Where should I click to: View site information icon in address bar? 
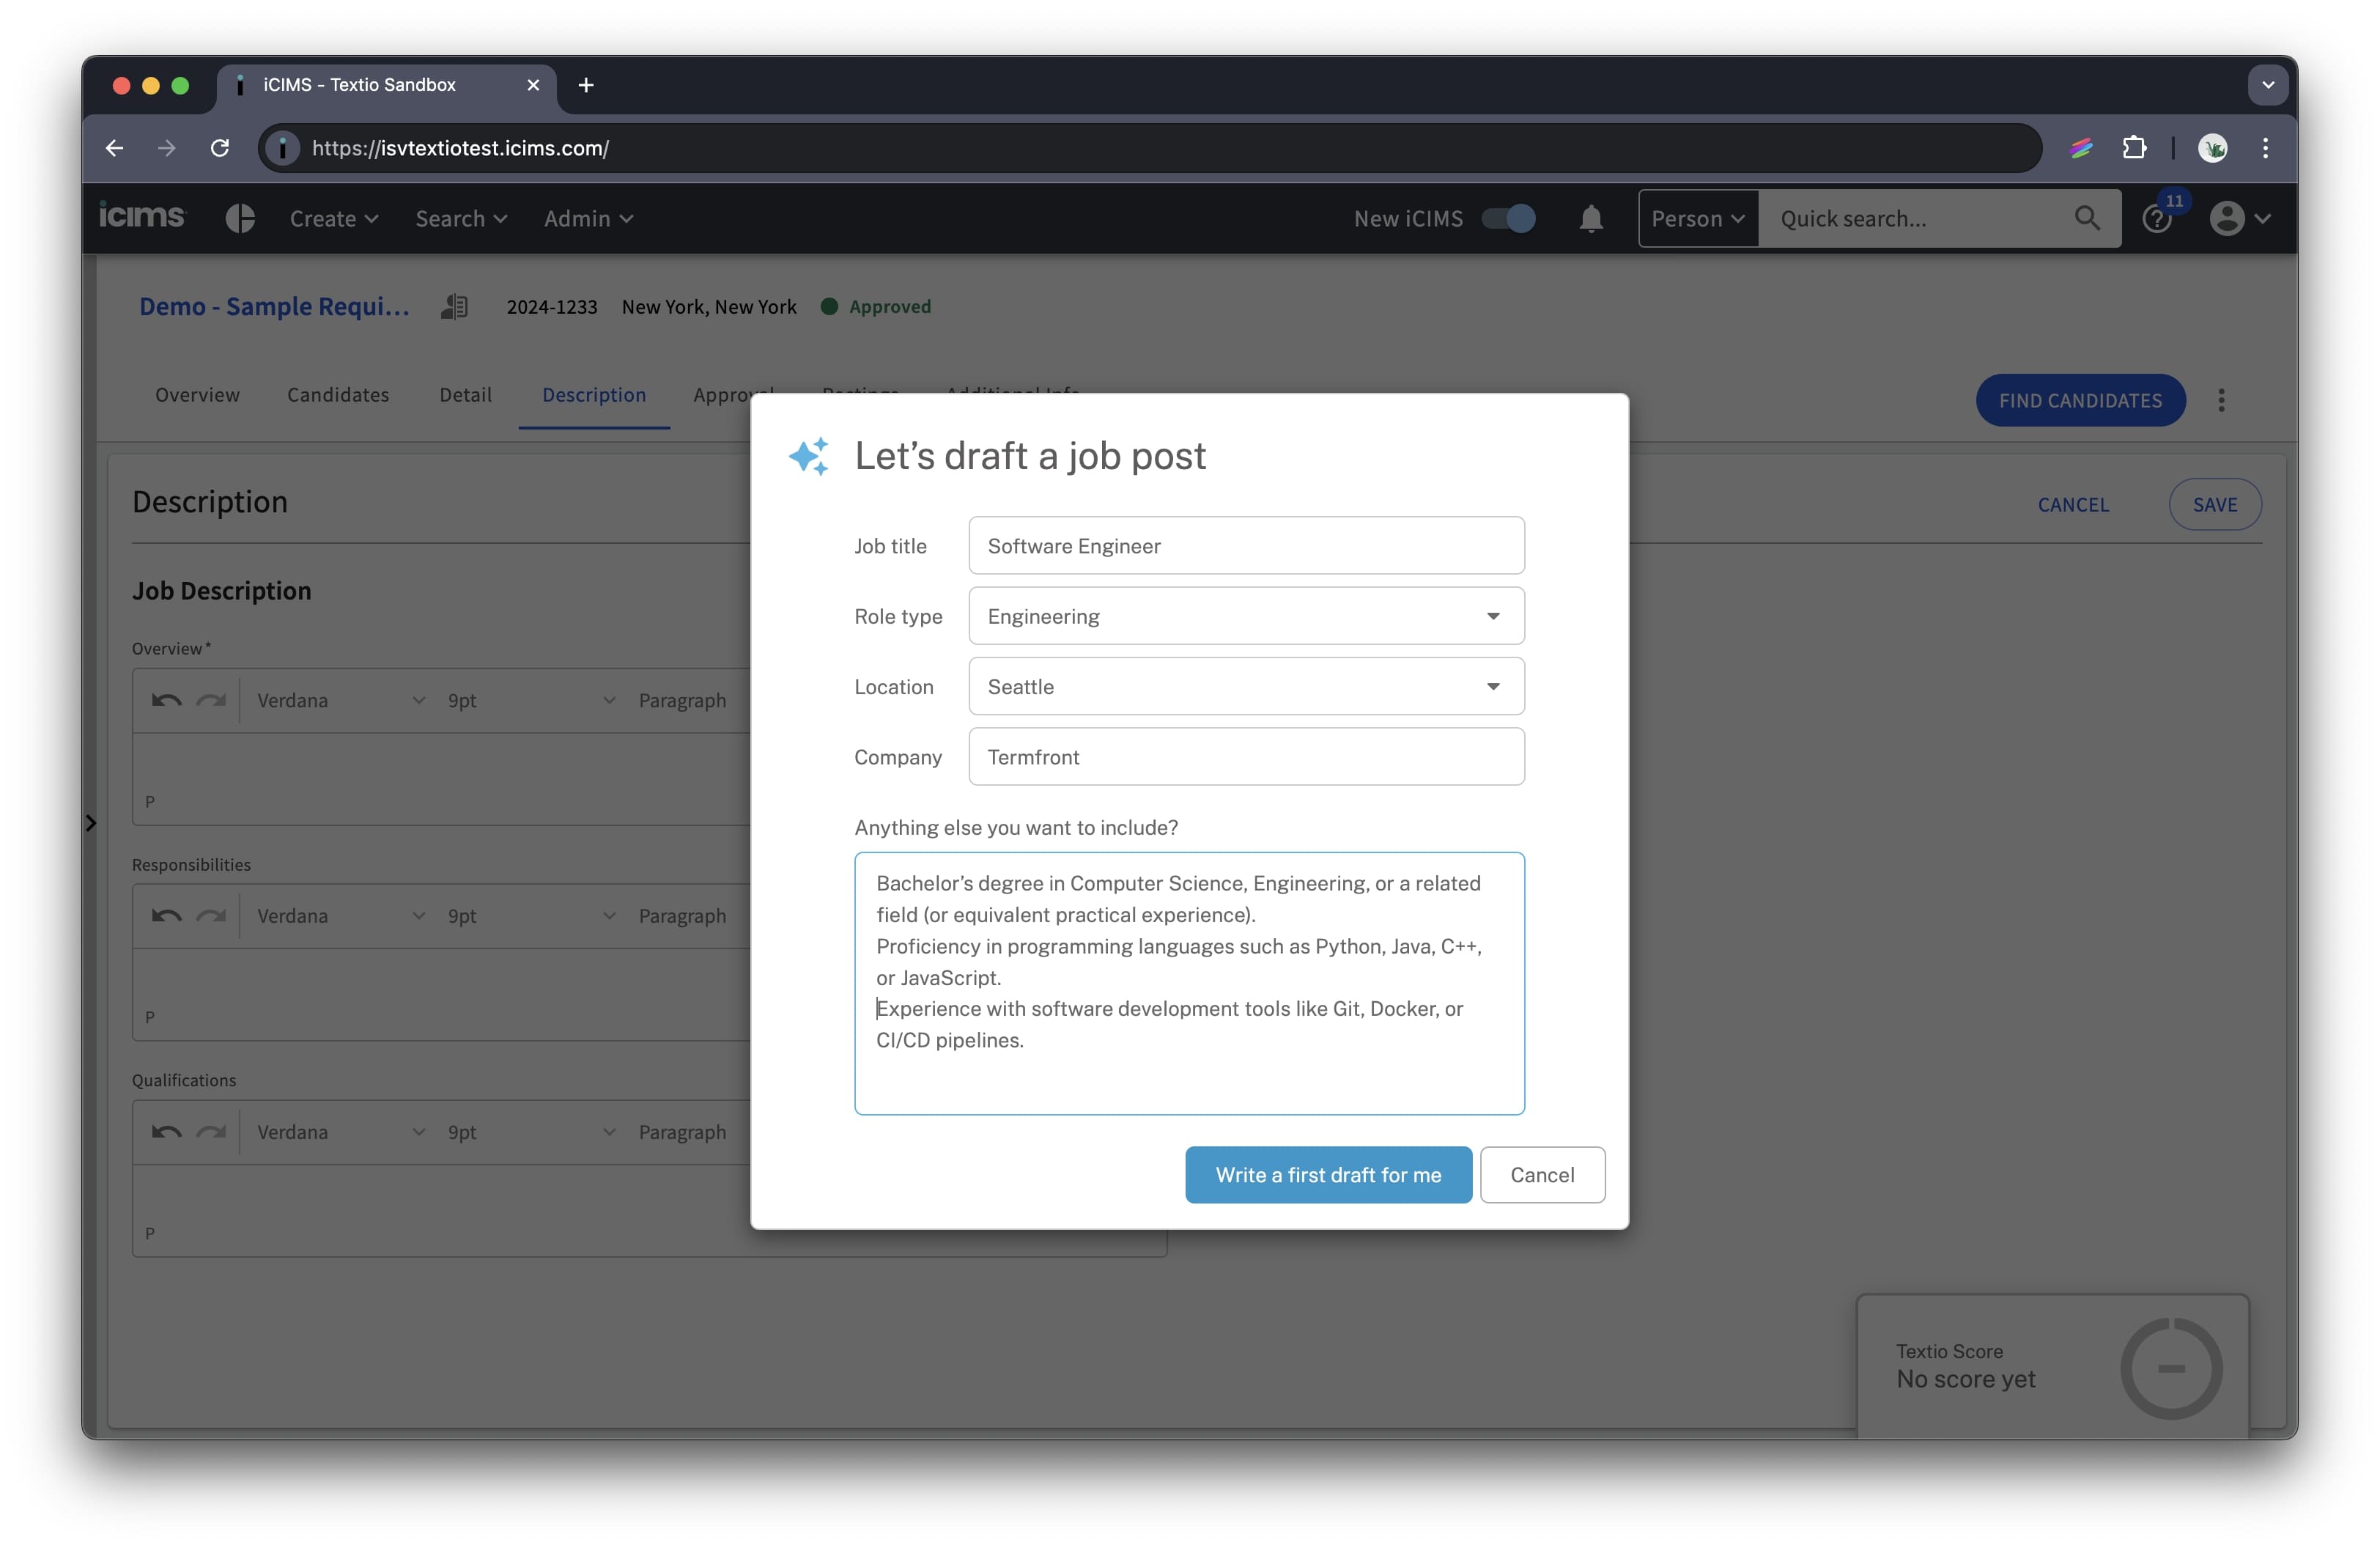click(x=283, y=148)
